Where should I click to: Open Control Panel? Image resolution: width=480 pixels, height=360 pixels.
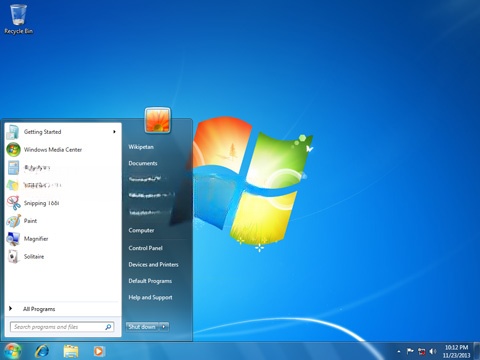[x=145, y=248]
